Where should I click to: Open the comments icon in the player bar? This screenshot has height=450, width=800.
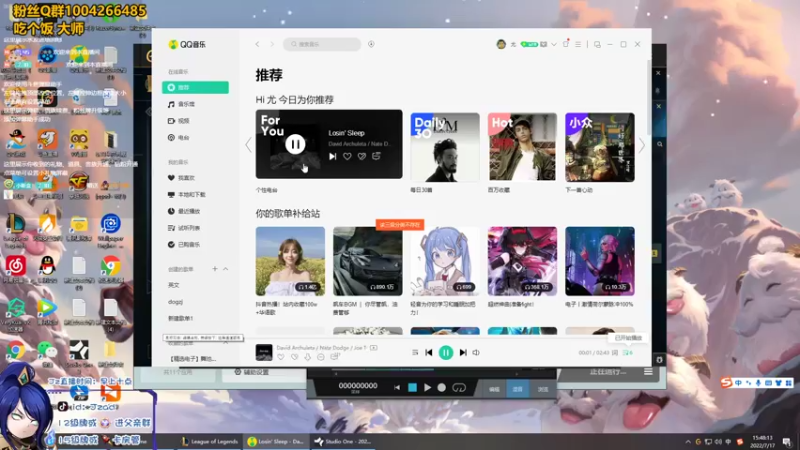click(321, 357)
